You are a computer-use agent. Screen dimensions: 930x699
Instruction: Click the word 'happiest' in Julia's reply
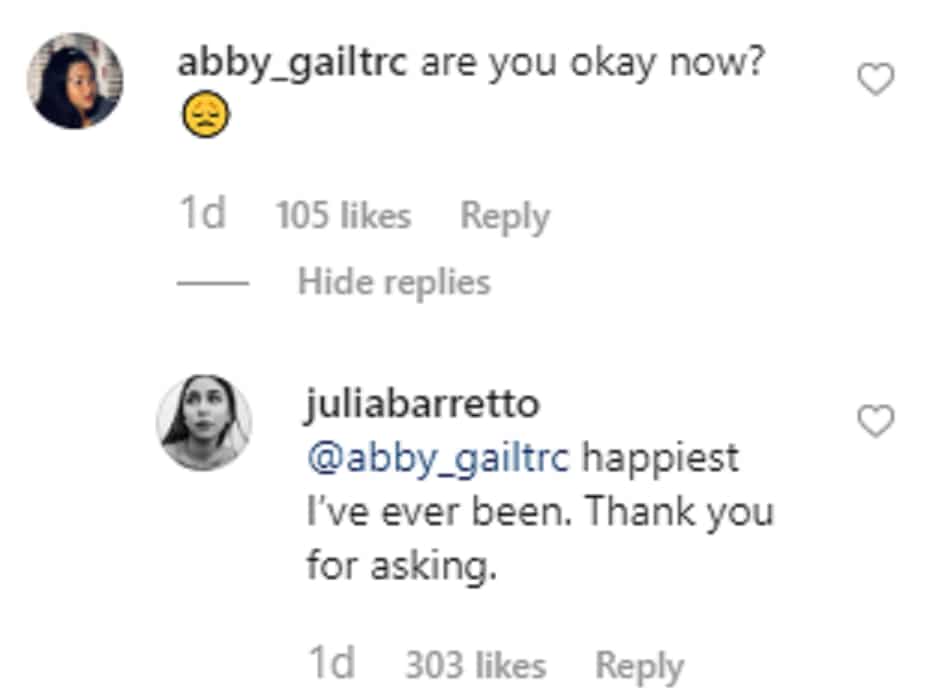(660, 458)
